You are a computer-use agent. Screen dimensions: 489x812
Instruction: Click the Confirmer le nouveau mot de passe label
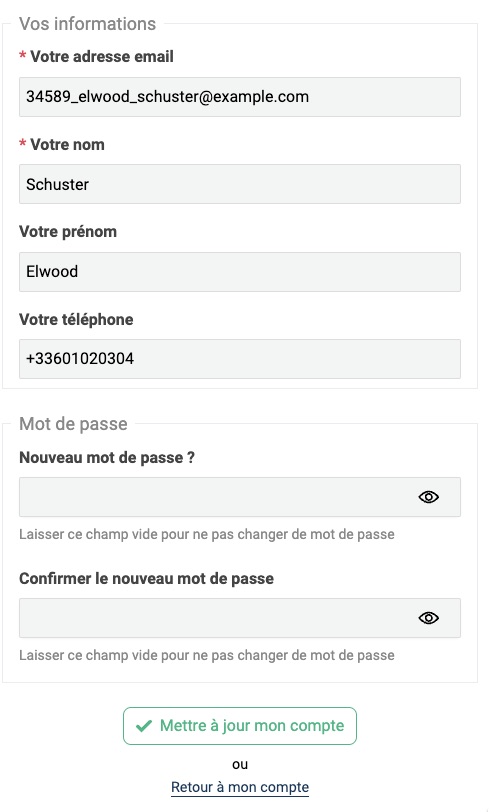point(147,578)
